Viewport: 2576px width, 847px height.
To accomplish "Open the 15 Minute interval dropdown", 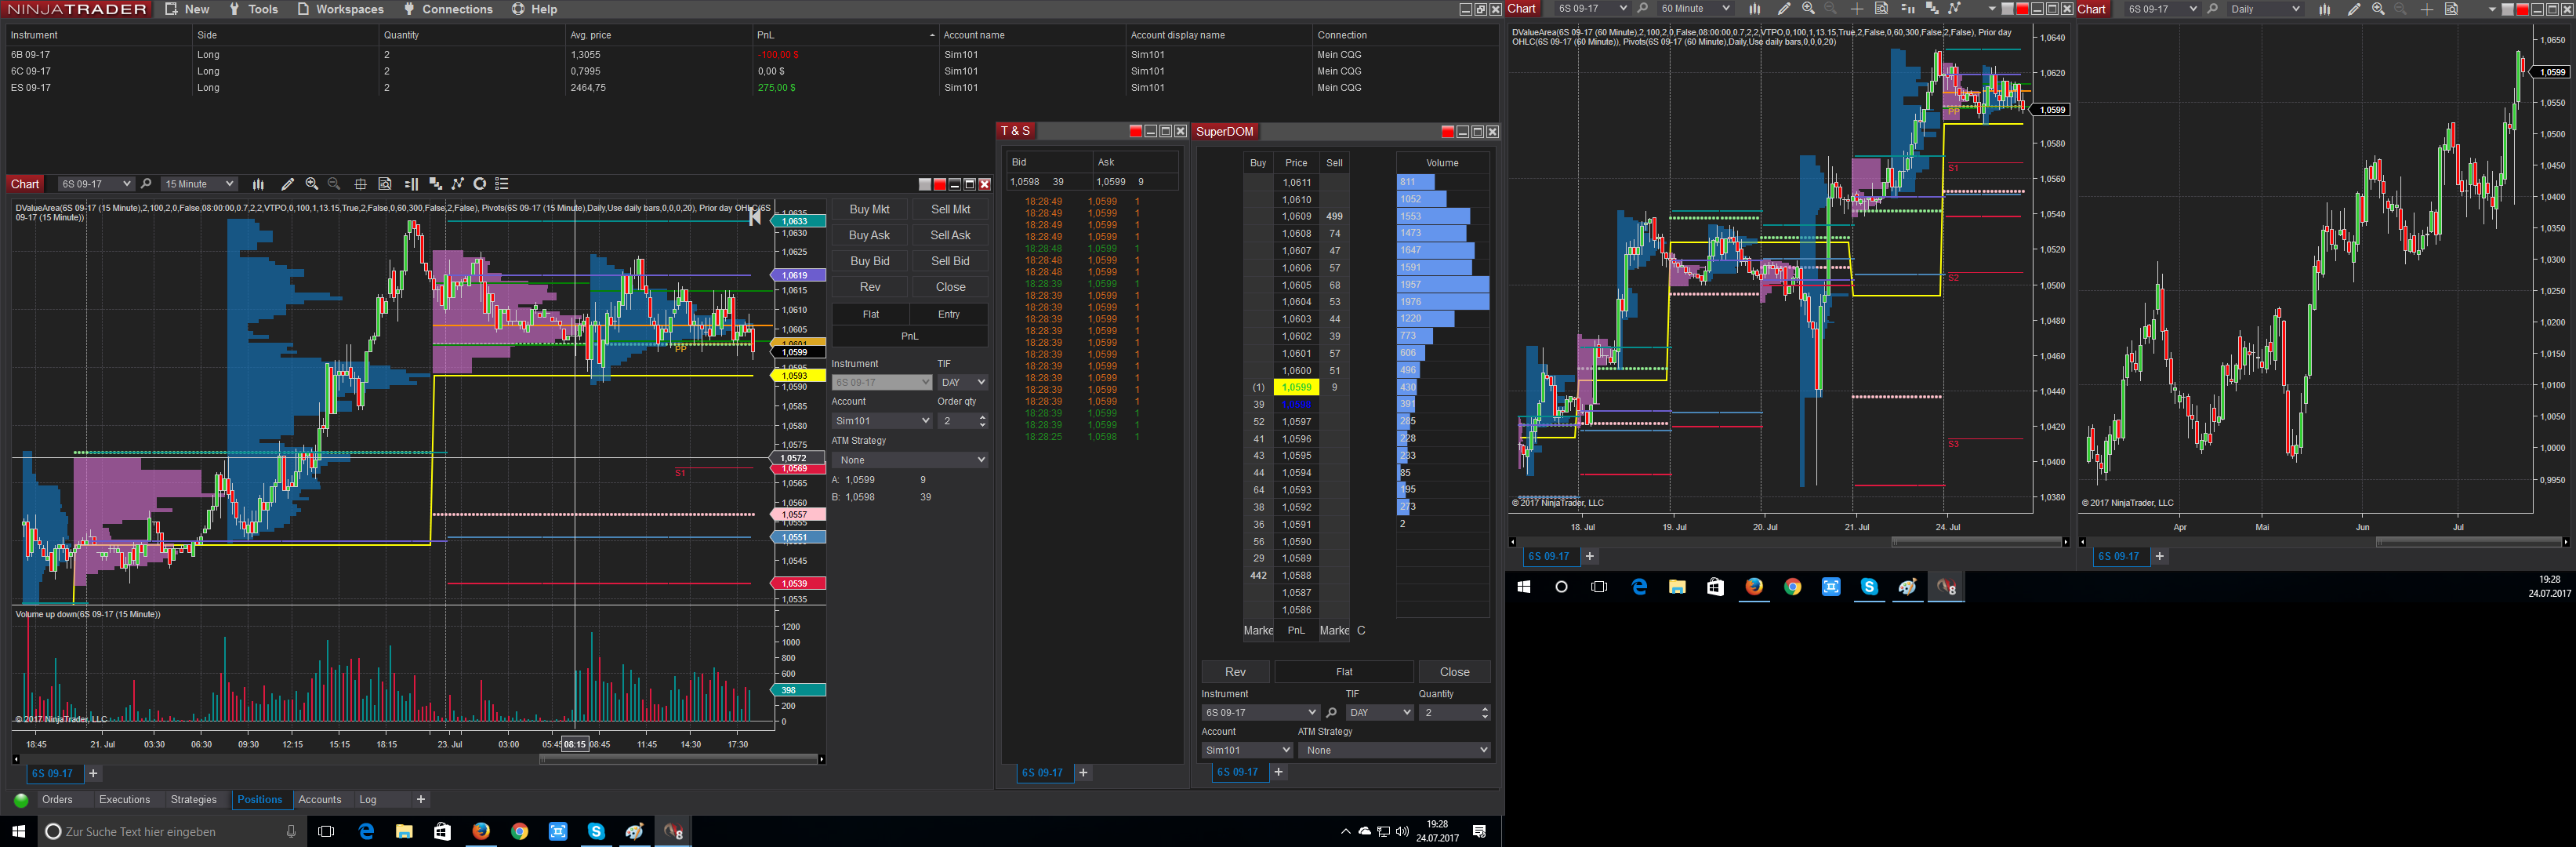I will pos(199,184).
